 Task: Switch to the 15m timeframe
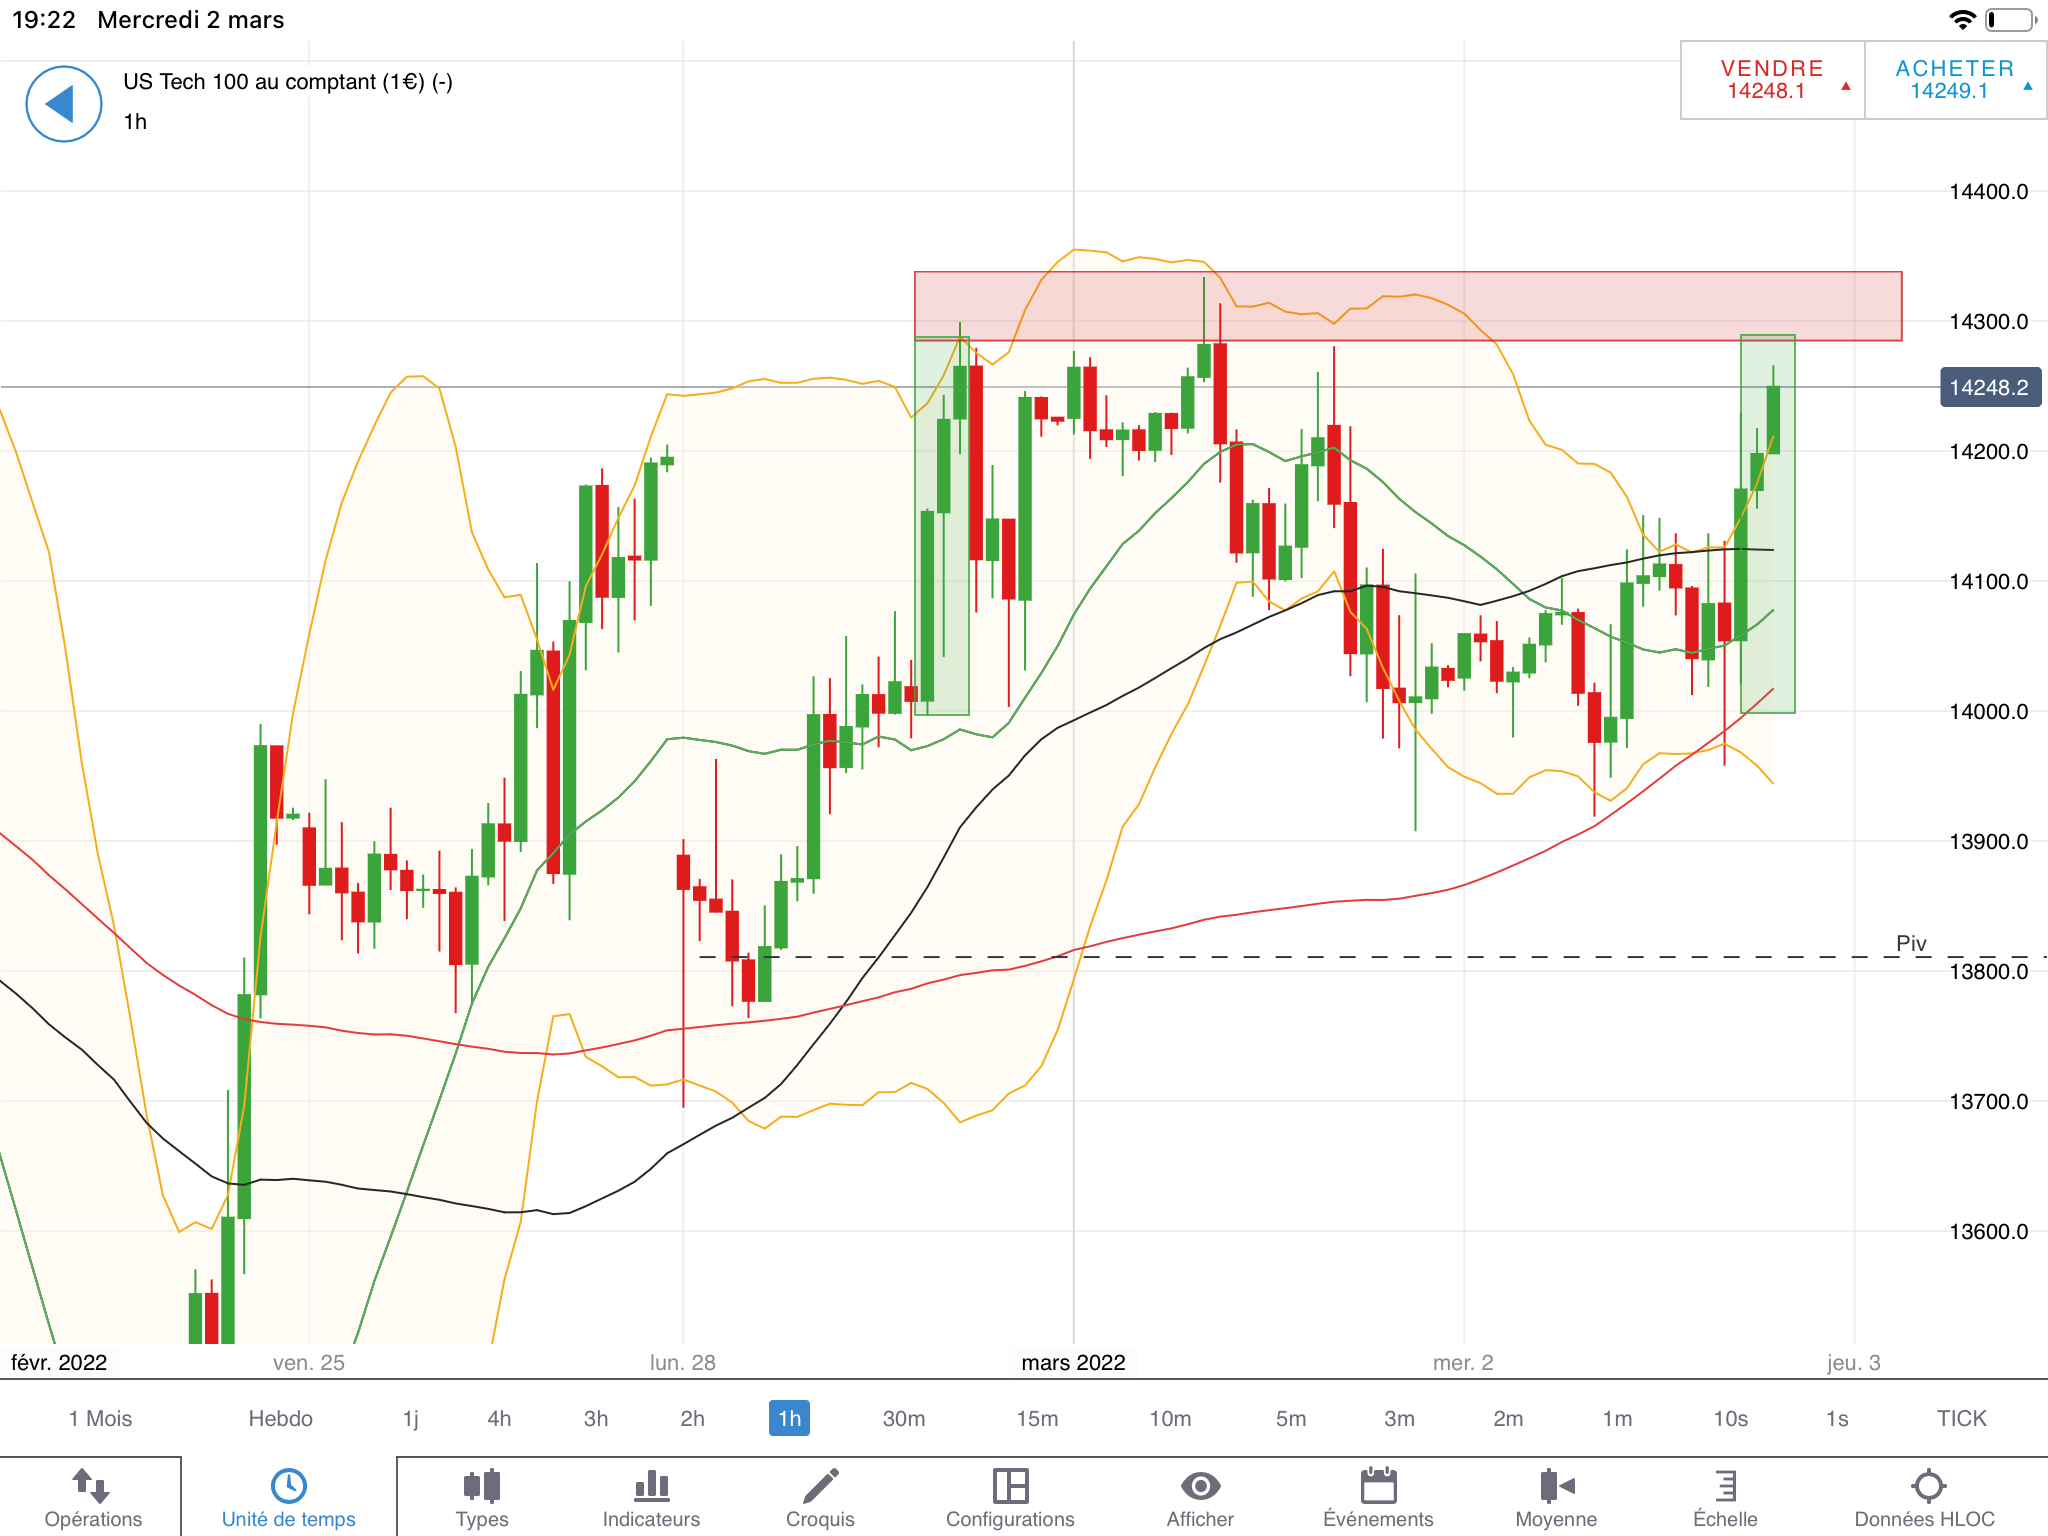1037,1418
